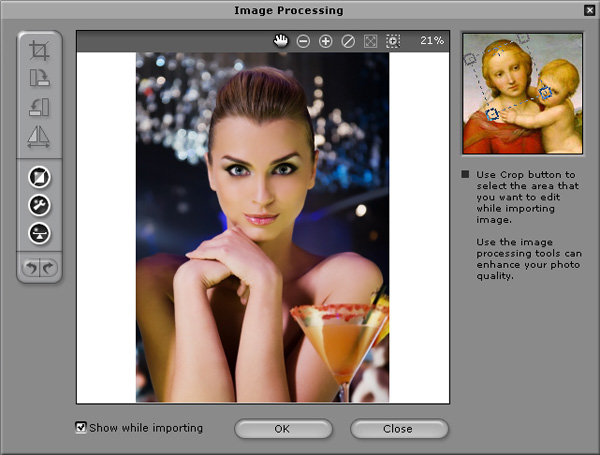Click the rotate clockwise icon below Crop
Screen dimensions: 600x455
point(40,77)
